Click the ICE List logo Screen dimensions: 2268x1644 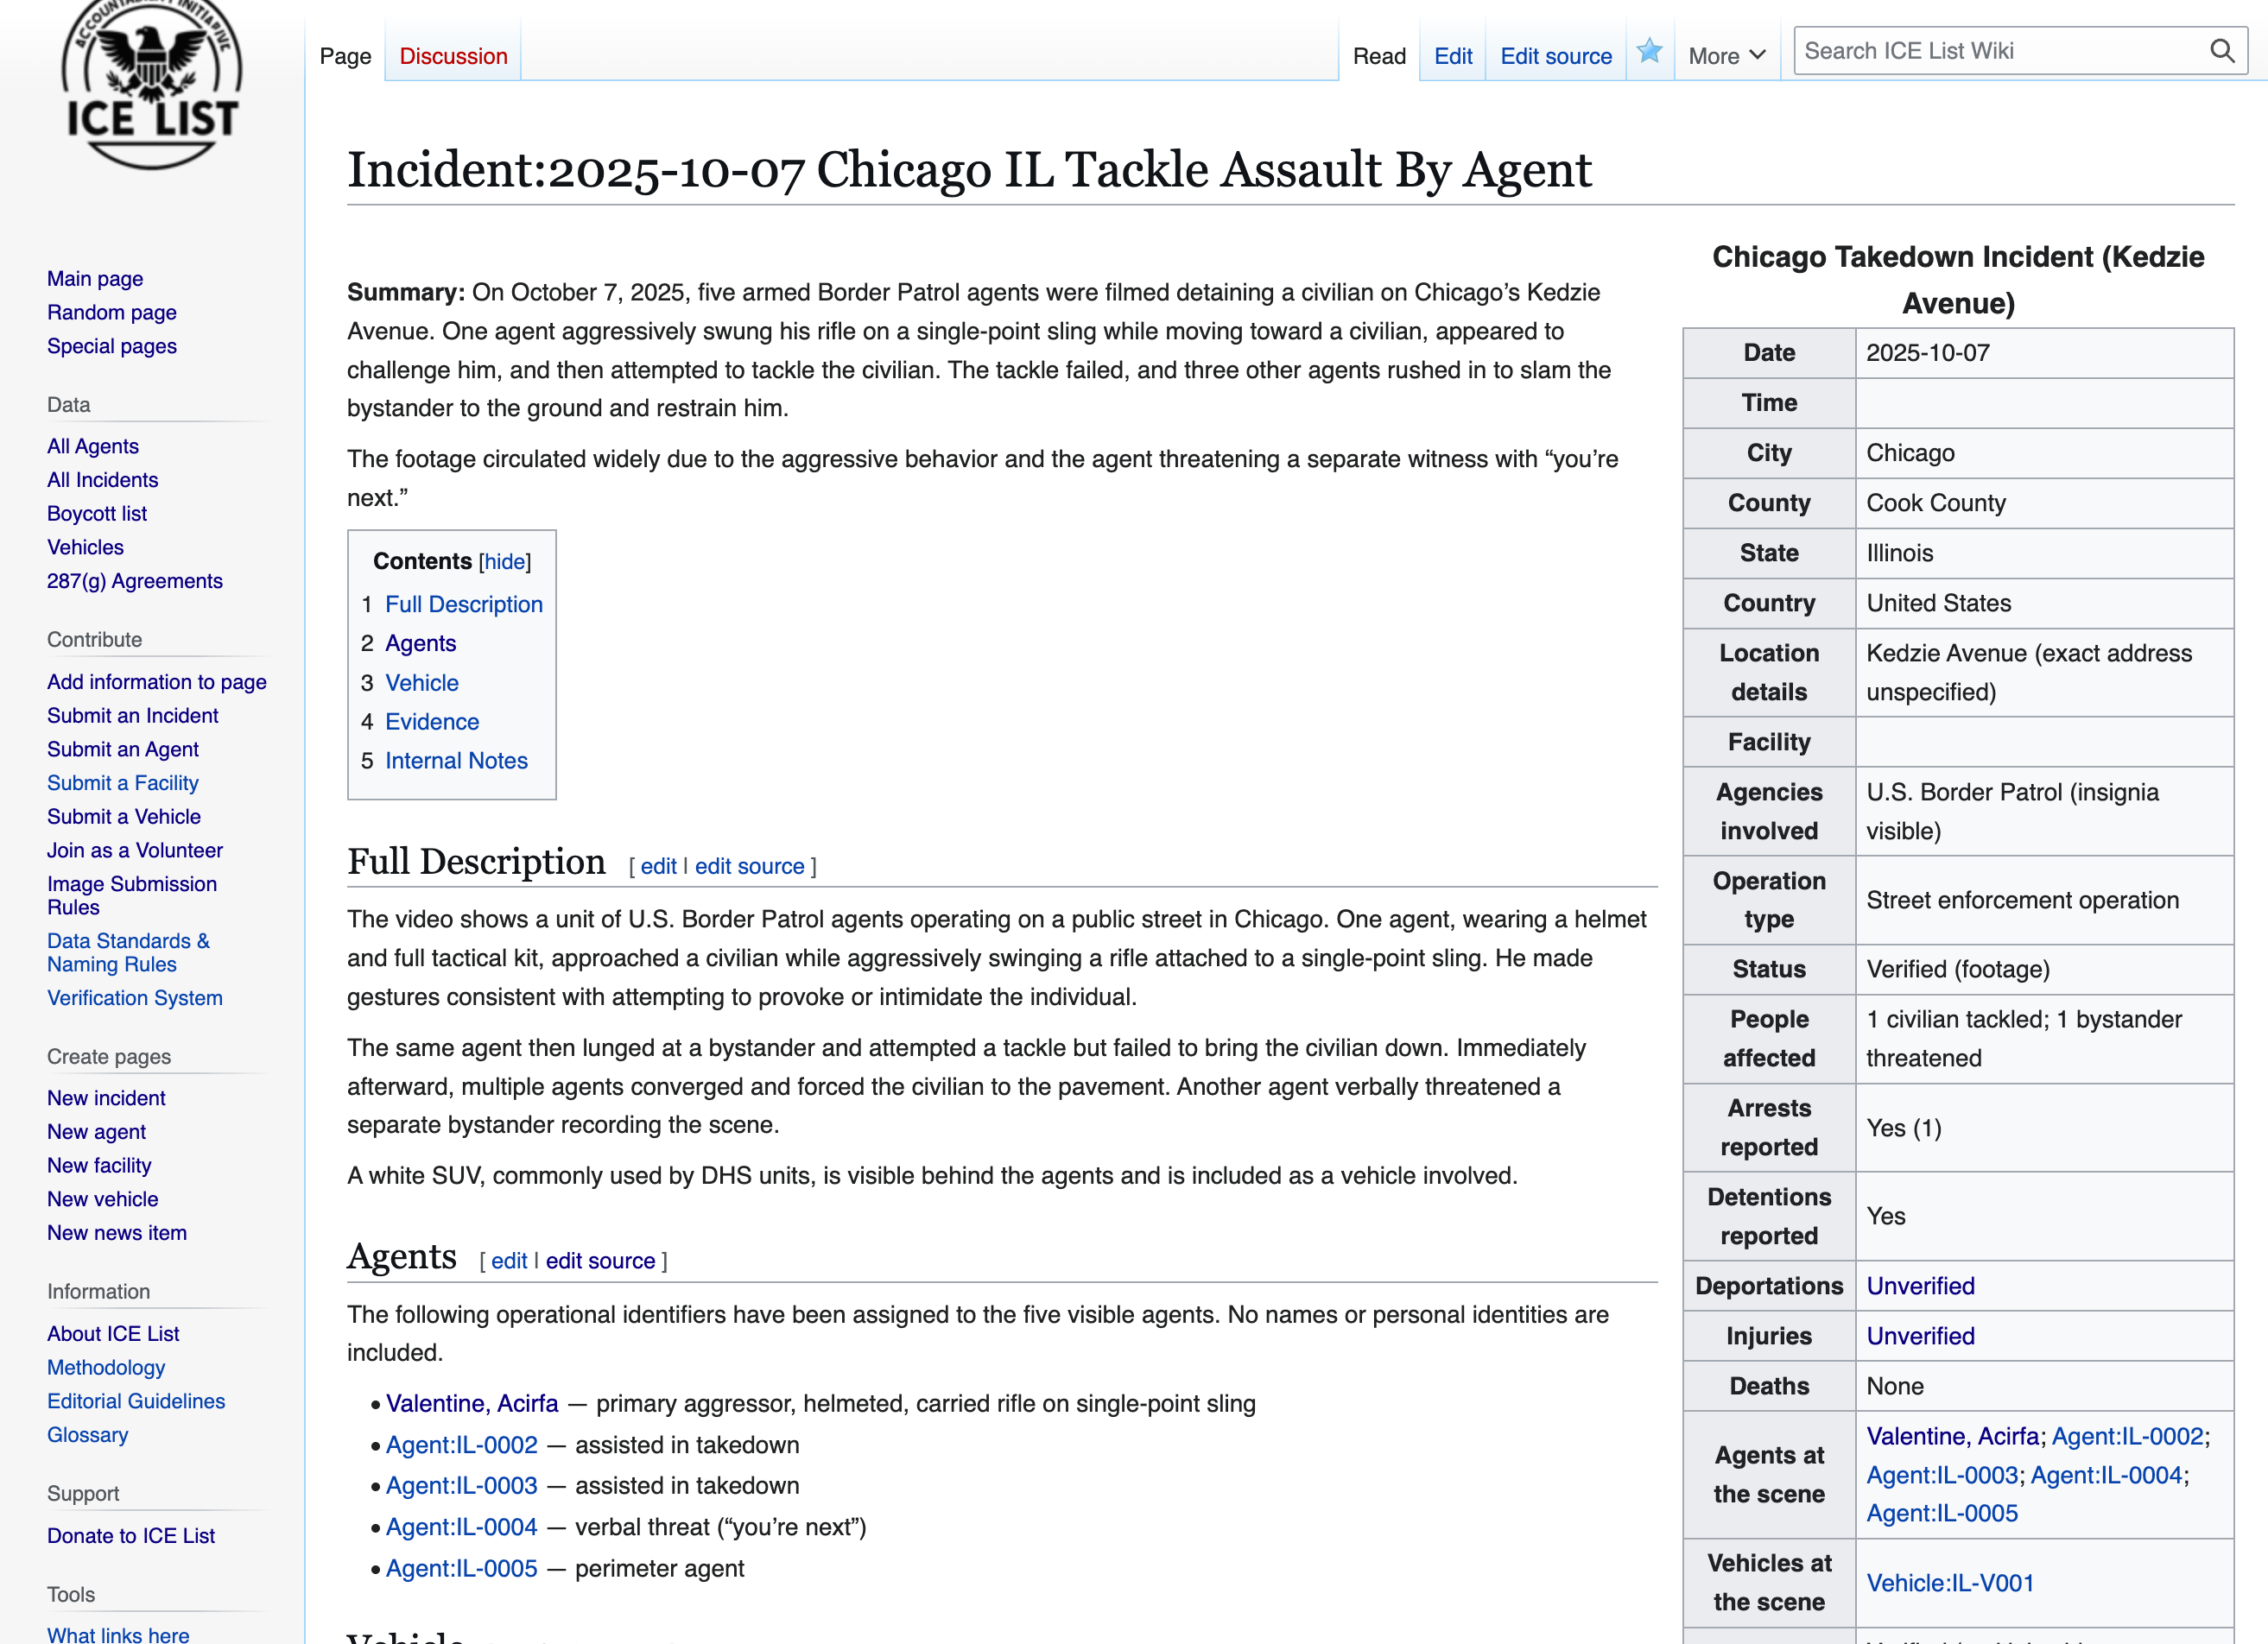point(151,85)
